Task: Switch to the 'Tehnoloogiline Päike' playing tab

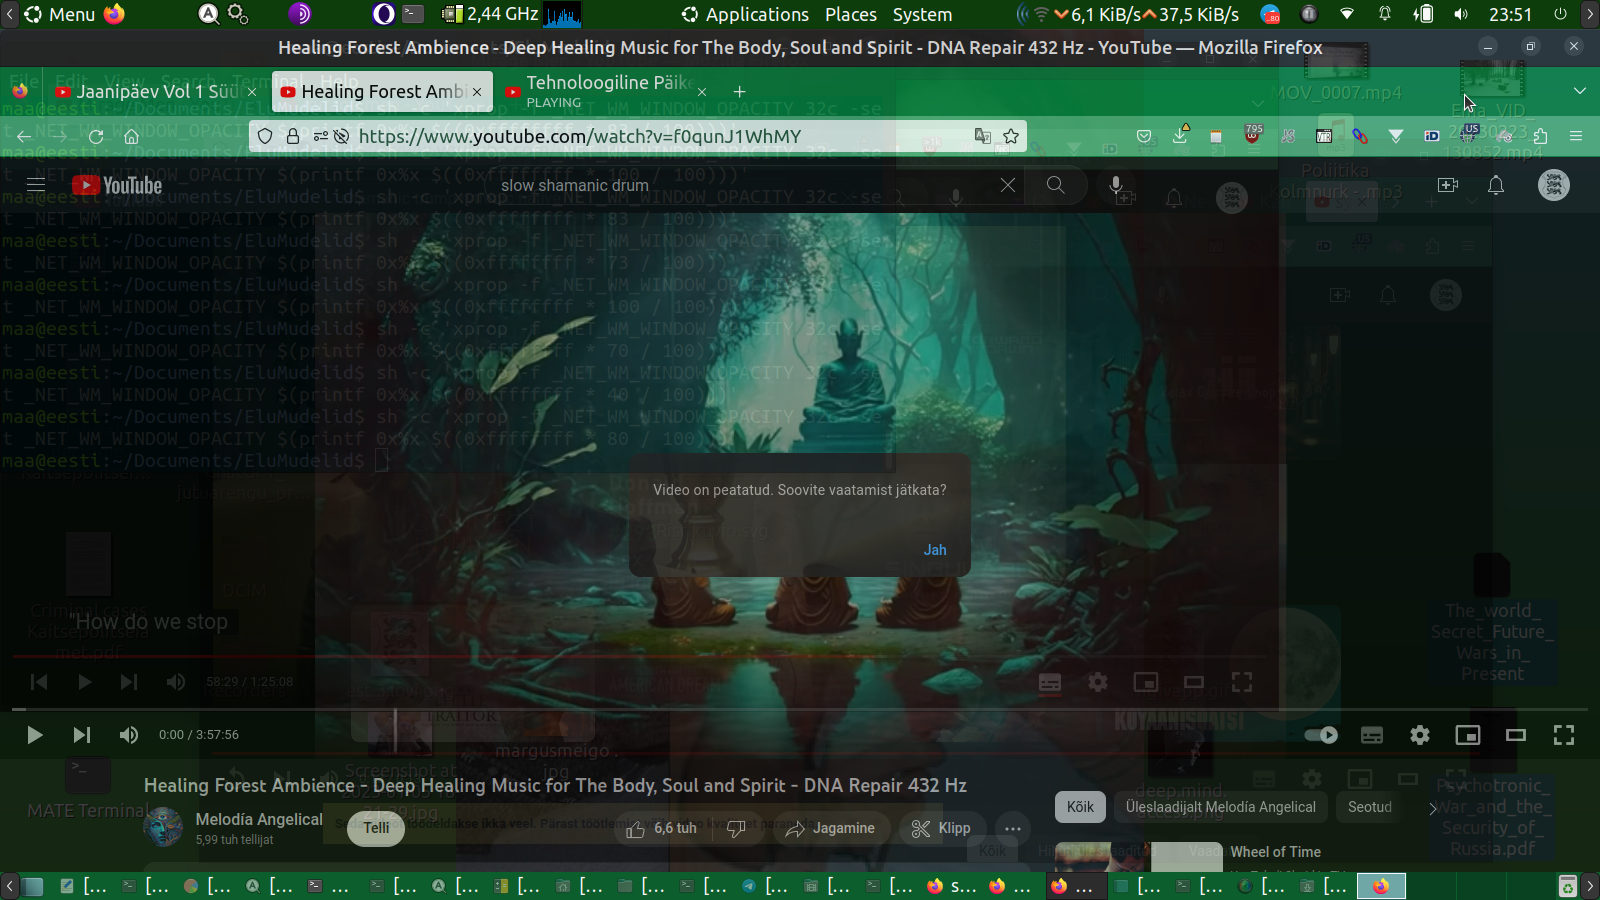Action: 607,91
